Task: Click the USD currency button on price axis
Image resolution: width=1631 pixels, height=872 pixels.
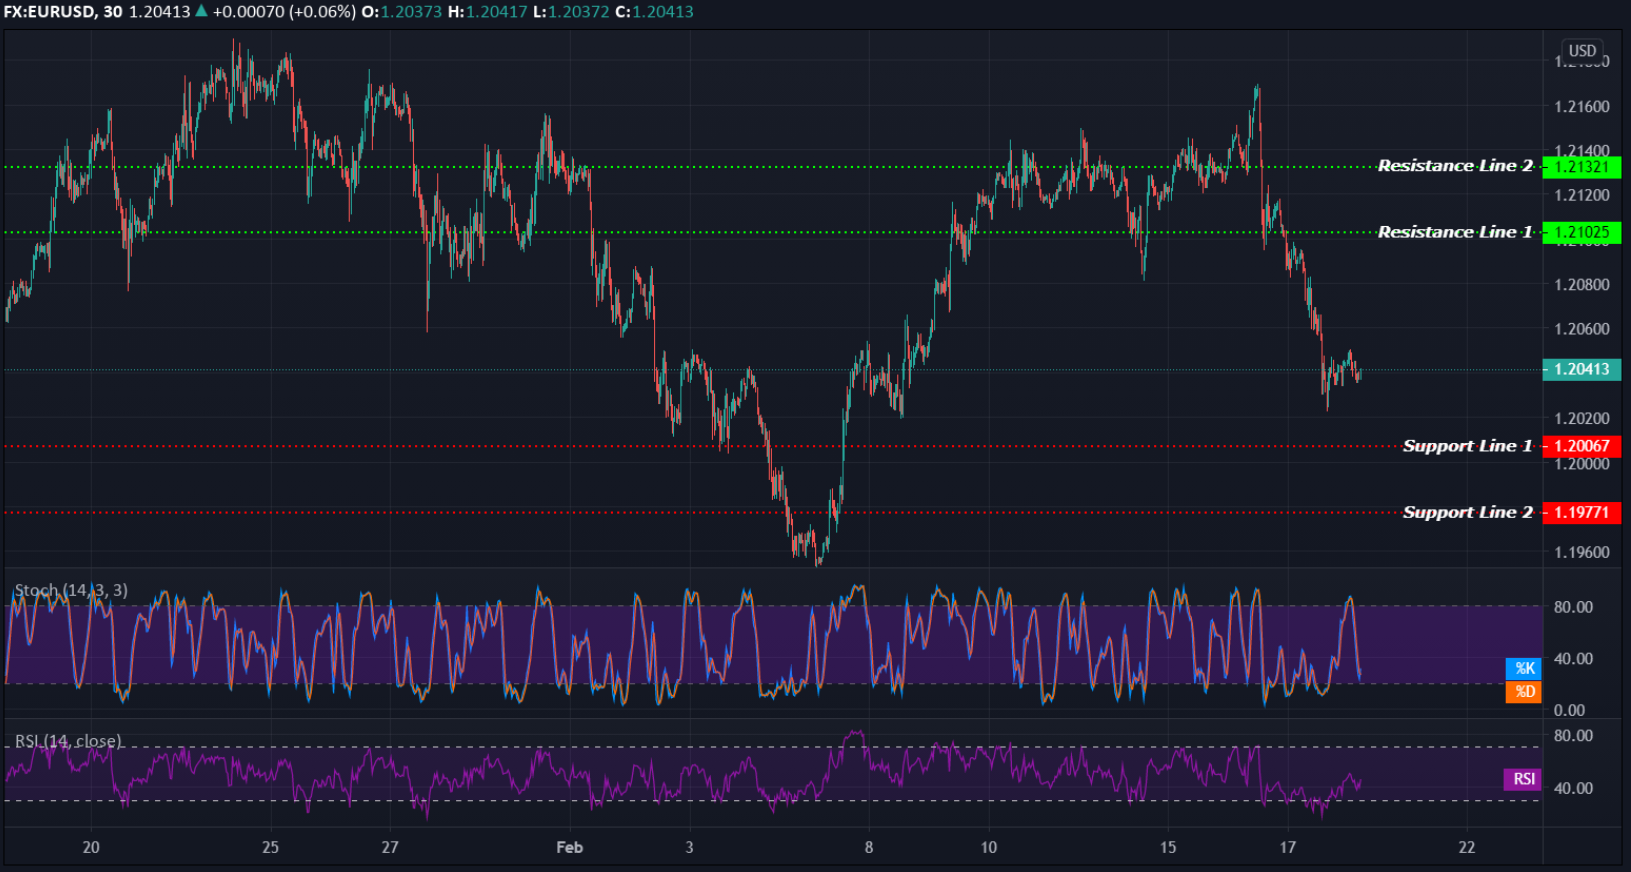Action: (1582, 51)
